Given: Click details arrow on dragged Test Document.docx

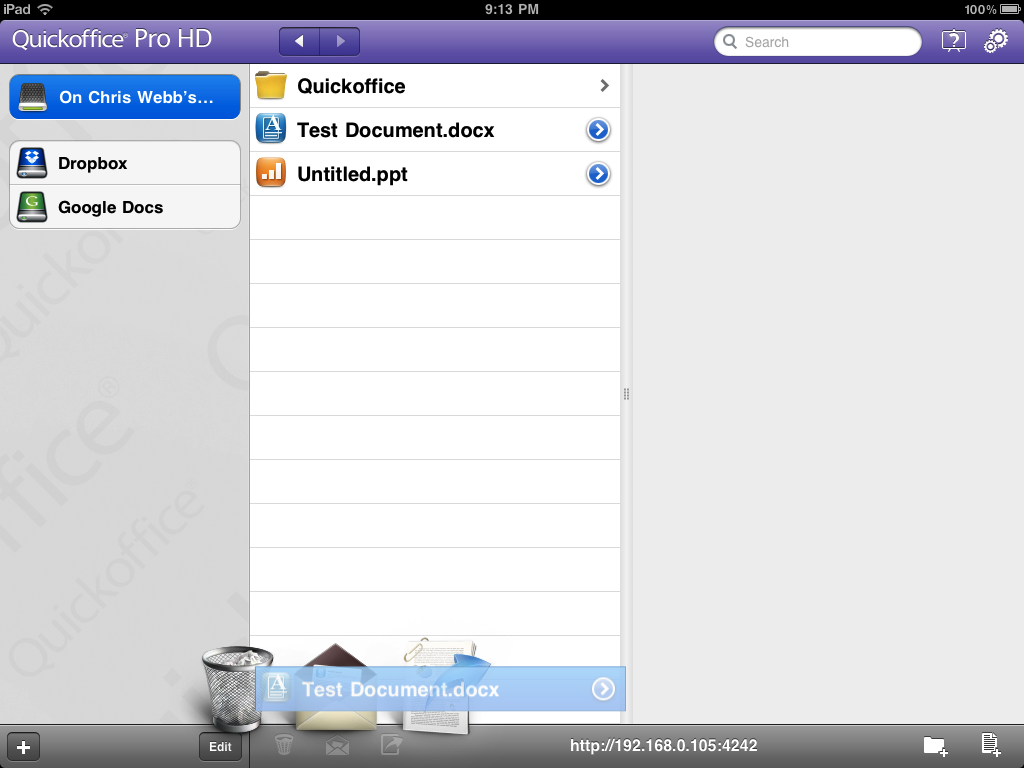Looking at the screenshot, I should click(x=603, y=689).
